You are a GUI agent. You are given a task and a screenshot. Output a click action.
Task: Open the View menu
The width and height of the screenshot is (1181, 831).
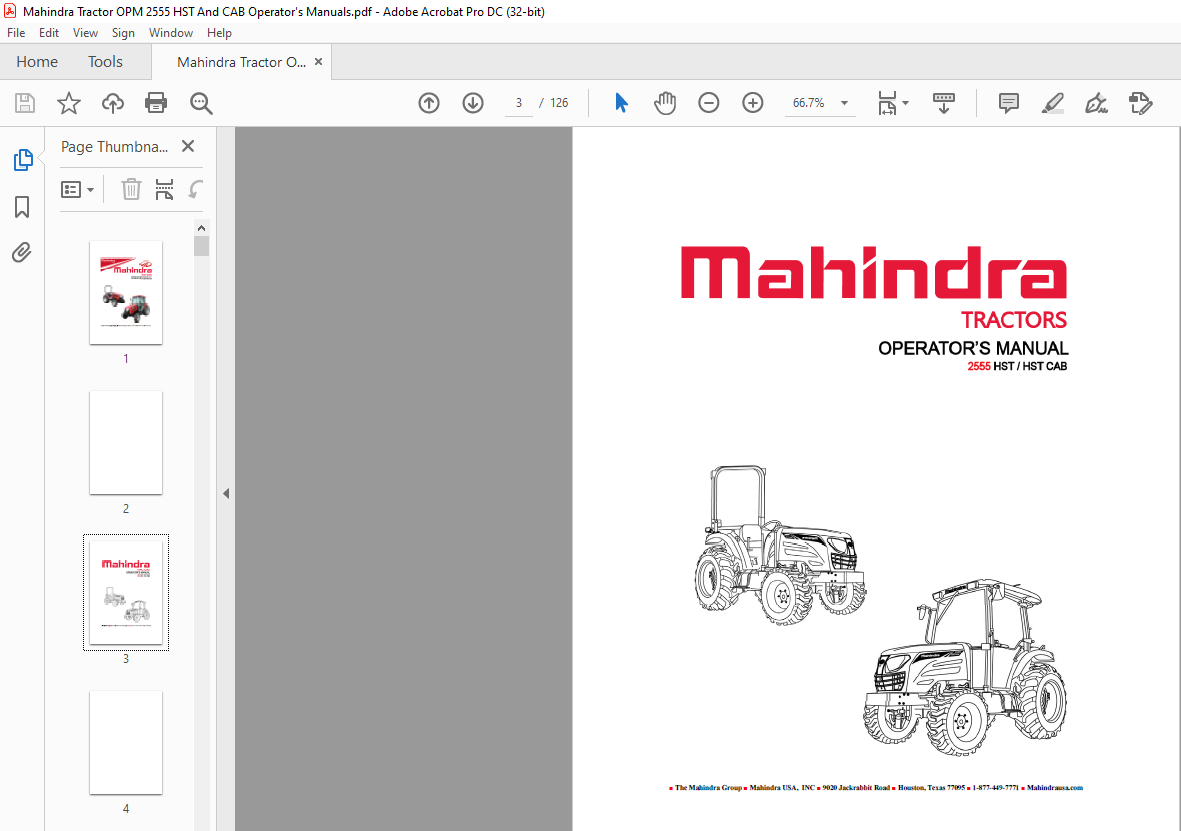(x=85, y=33)
